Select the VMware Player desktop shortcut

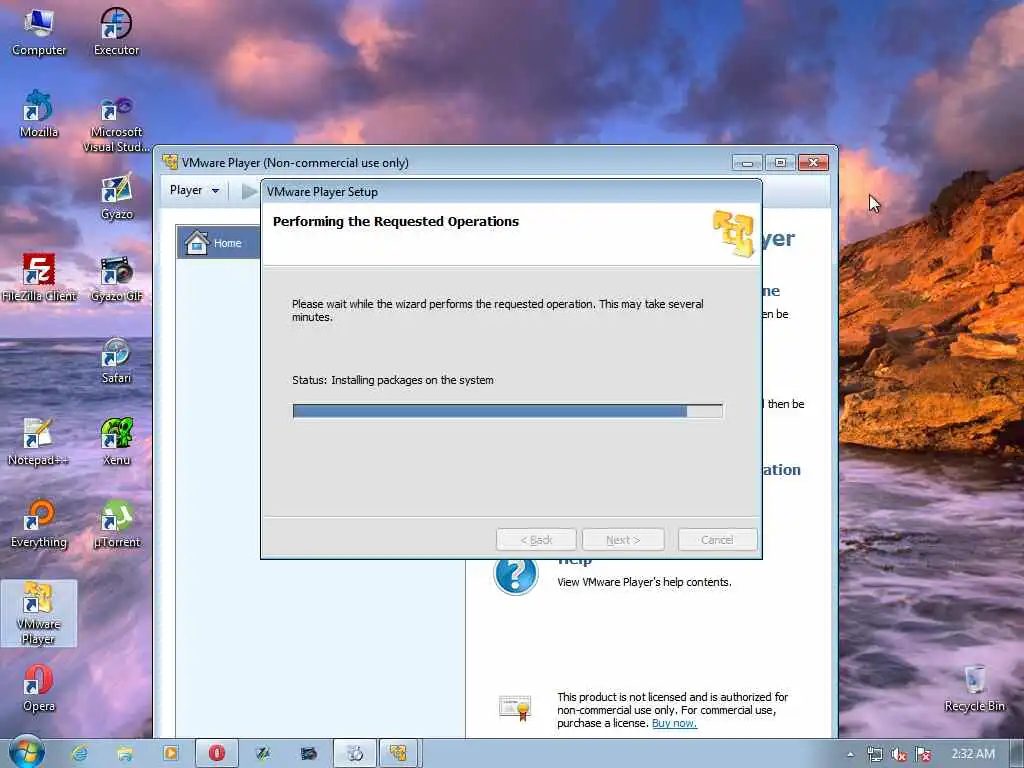pyautogui.click(x=39, y=613)
